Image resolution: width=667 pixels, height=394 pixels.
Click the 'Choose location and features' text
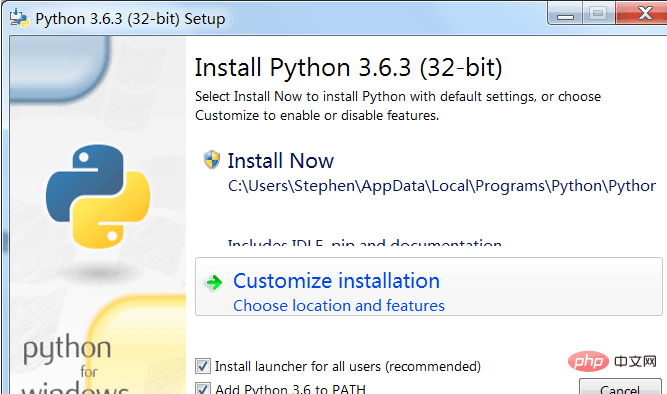tap(339, 305)
